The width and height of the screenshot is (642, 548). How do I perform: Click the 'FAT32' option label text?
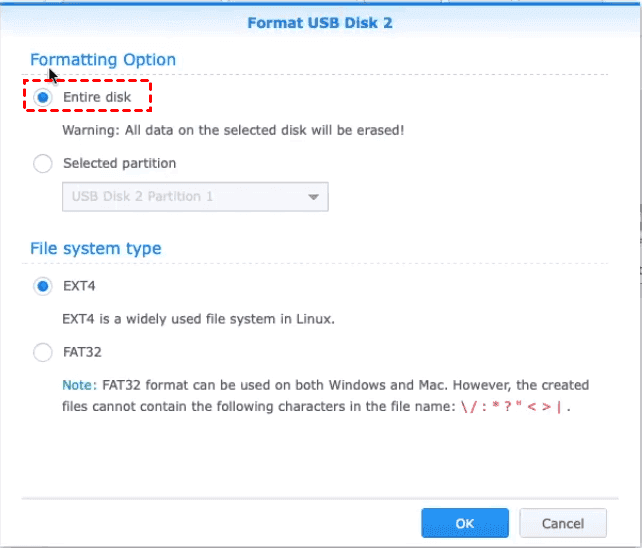[82, 352]
